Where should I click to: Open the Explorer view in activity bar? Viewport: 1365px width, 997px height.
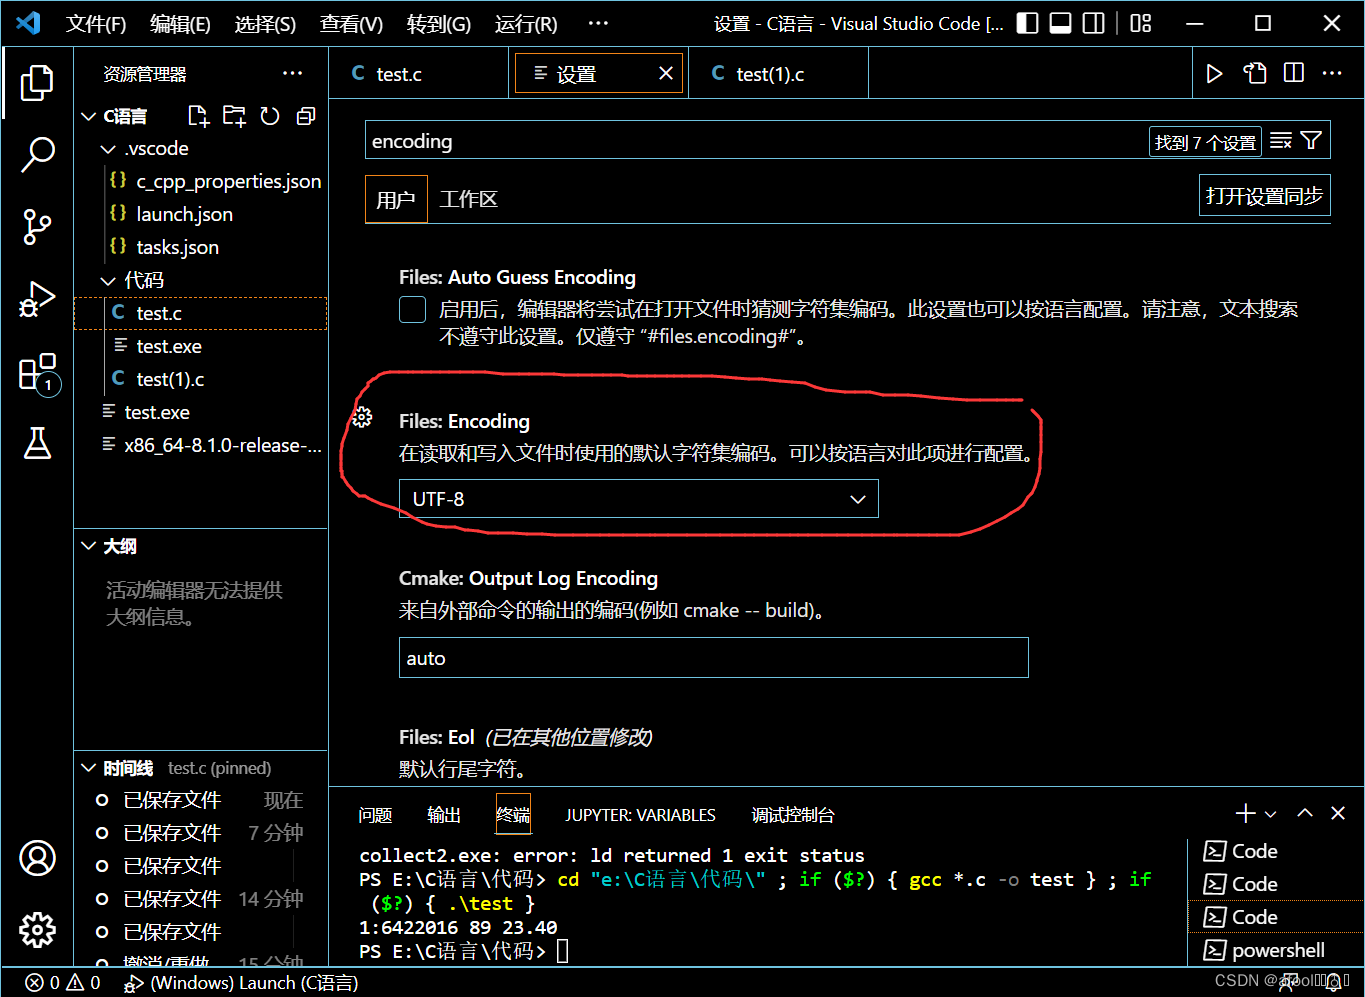[37, 83]
